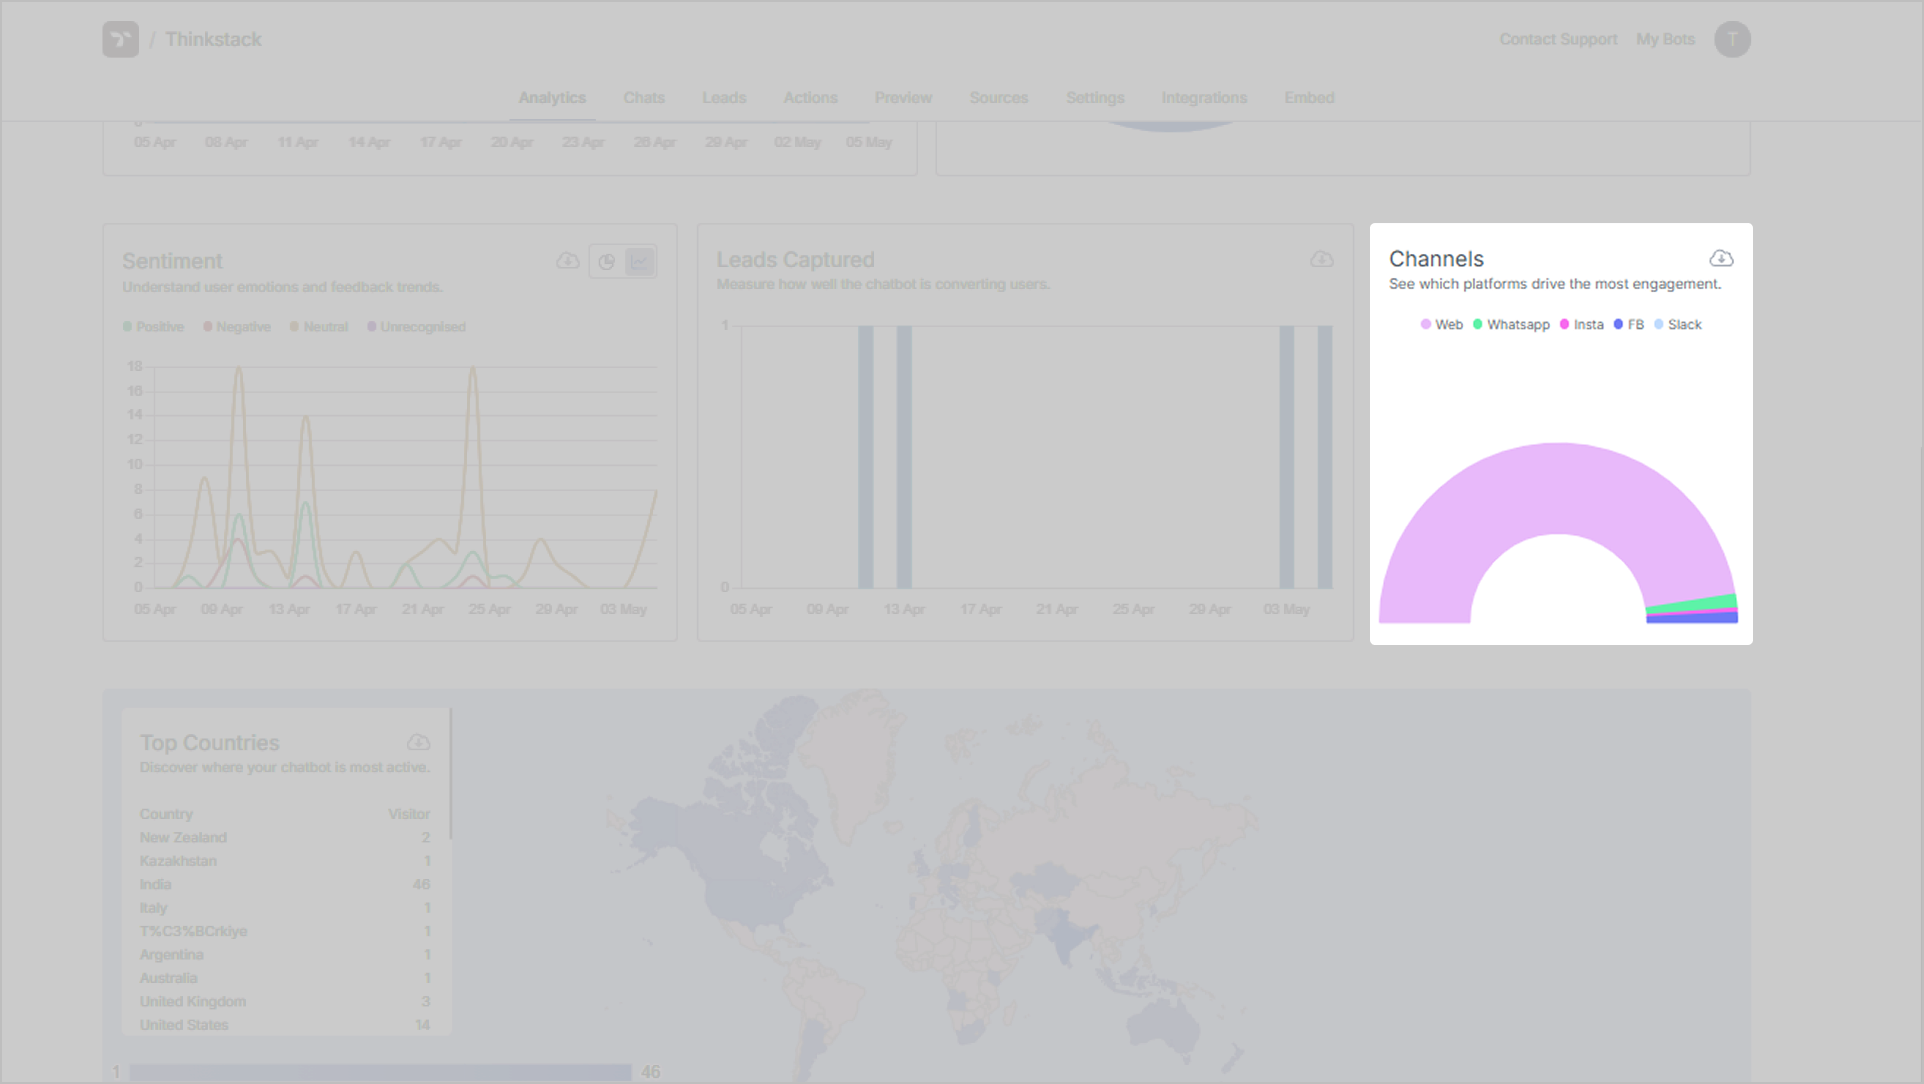Image resolution: width=1924 pixels, height=1084 pixels.
Task: Select the United Kingdom country row
Action: (285, 1002)
